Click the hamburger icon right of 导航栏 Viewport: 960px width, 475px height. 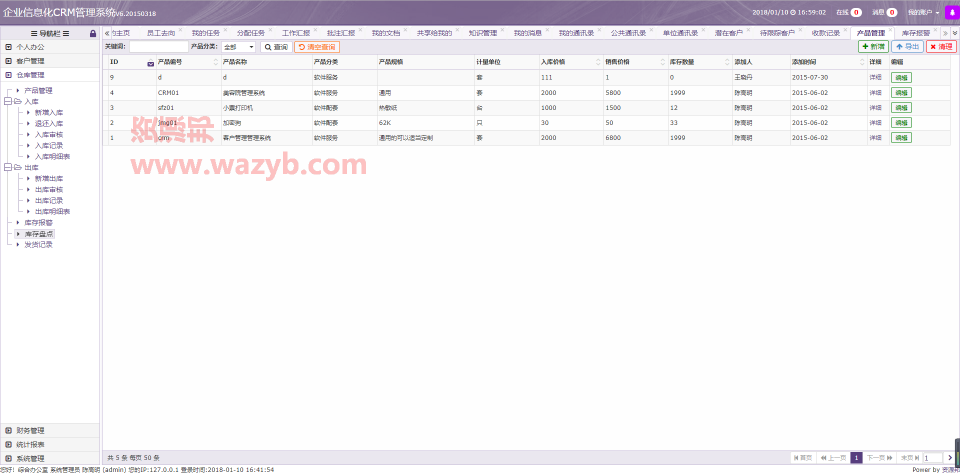click(66, 34)
